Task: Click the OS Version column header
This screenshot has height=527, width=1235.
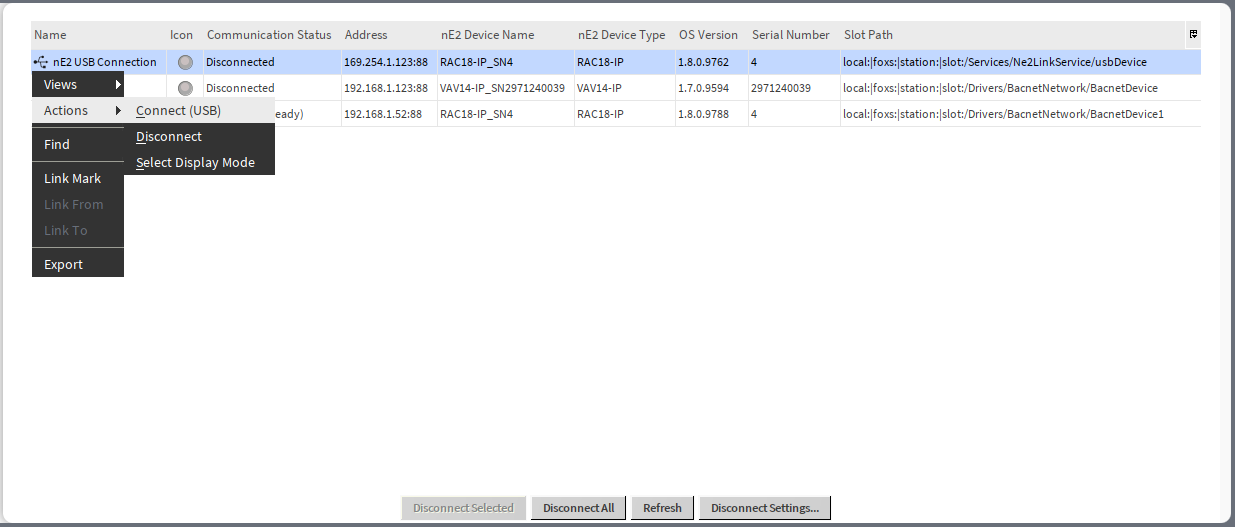Action: click(x=708, y=35)
